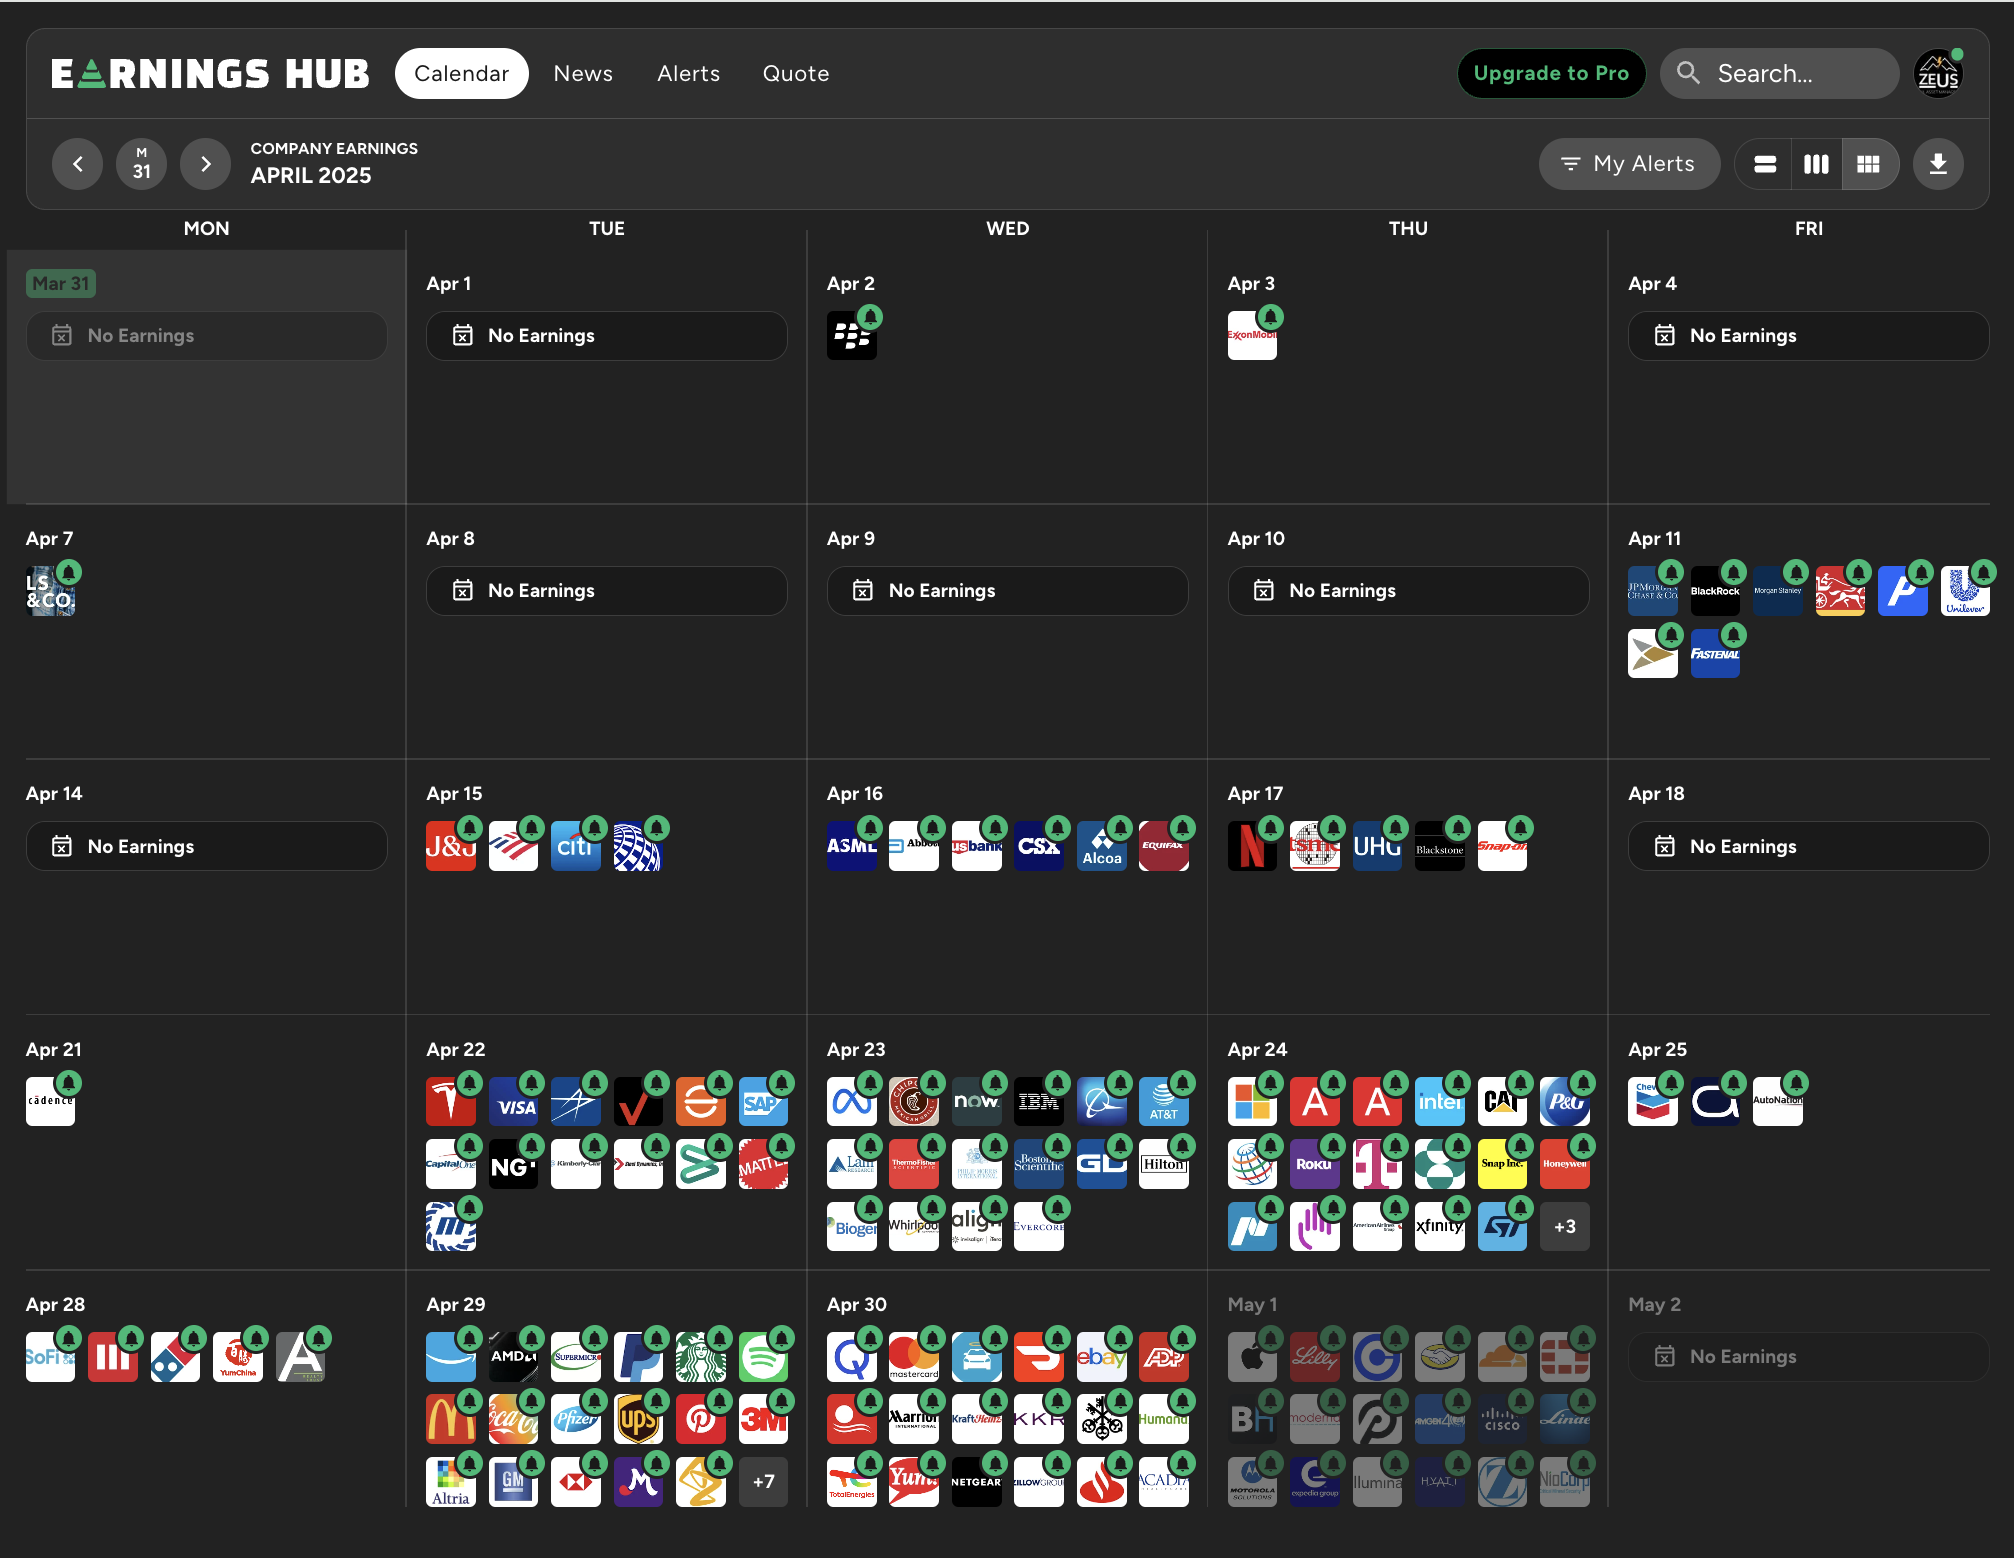Open Citi earnings on Apr 15

(x=576, y=846)
